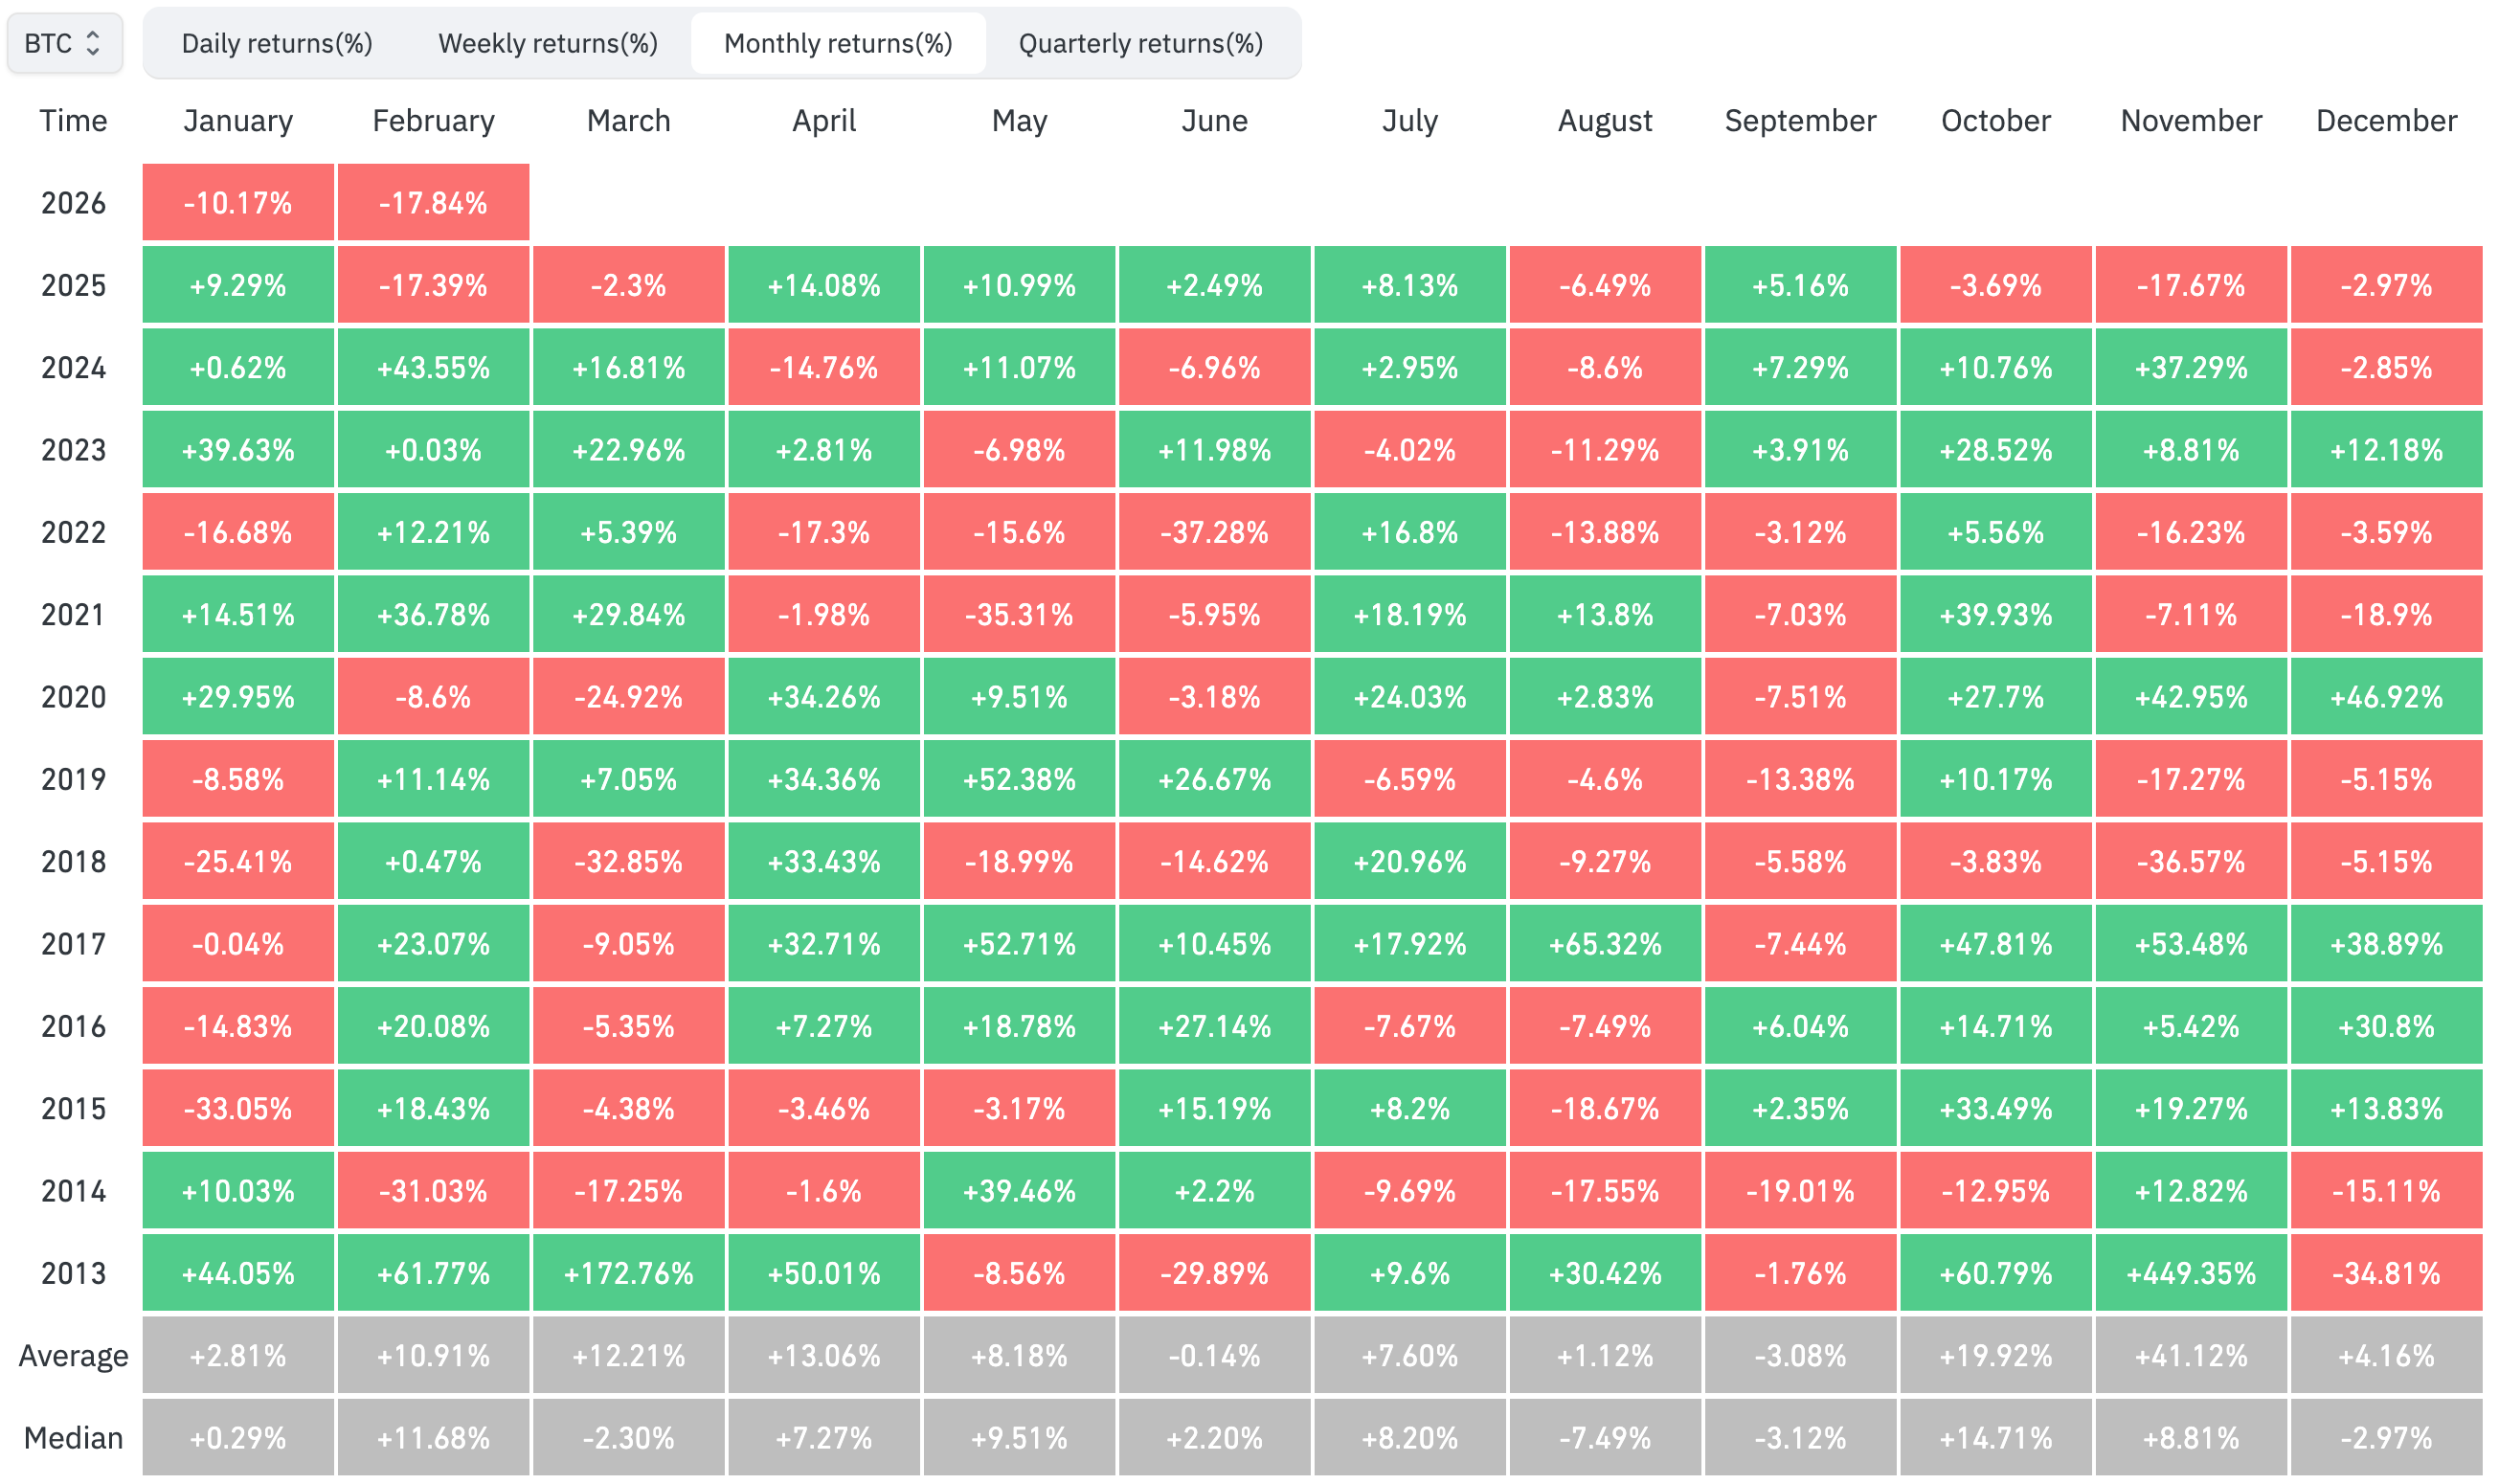Open the BTC coin selector dropdown
Image resolution: width=2499 pixels, height=1484 pixels.
click(64, 43)
